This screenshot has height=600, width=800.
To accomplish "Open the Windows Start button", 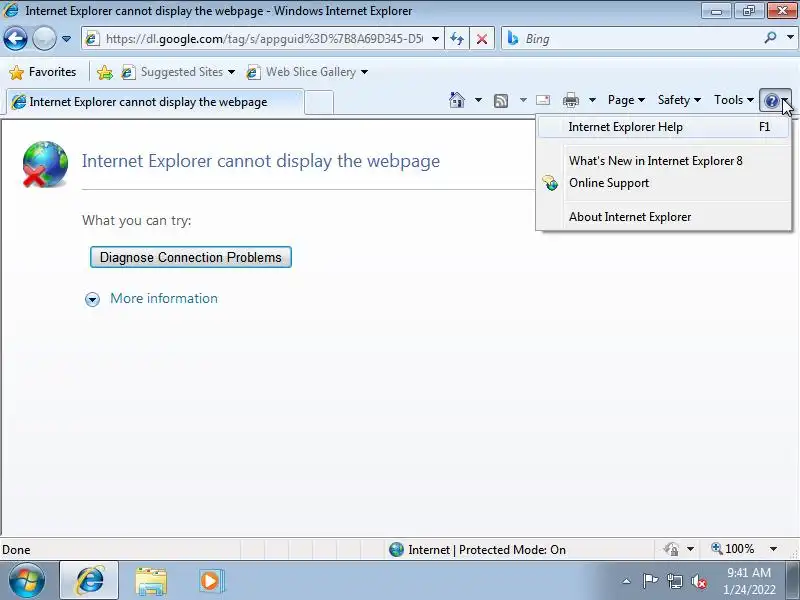I will (27, 580).
